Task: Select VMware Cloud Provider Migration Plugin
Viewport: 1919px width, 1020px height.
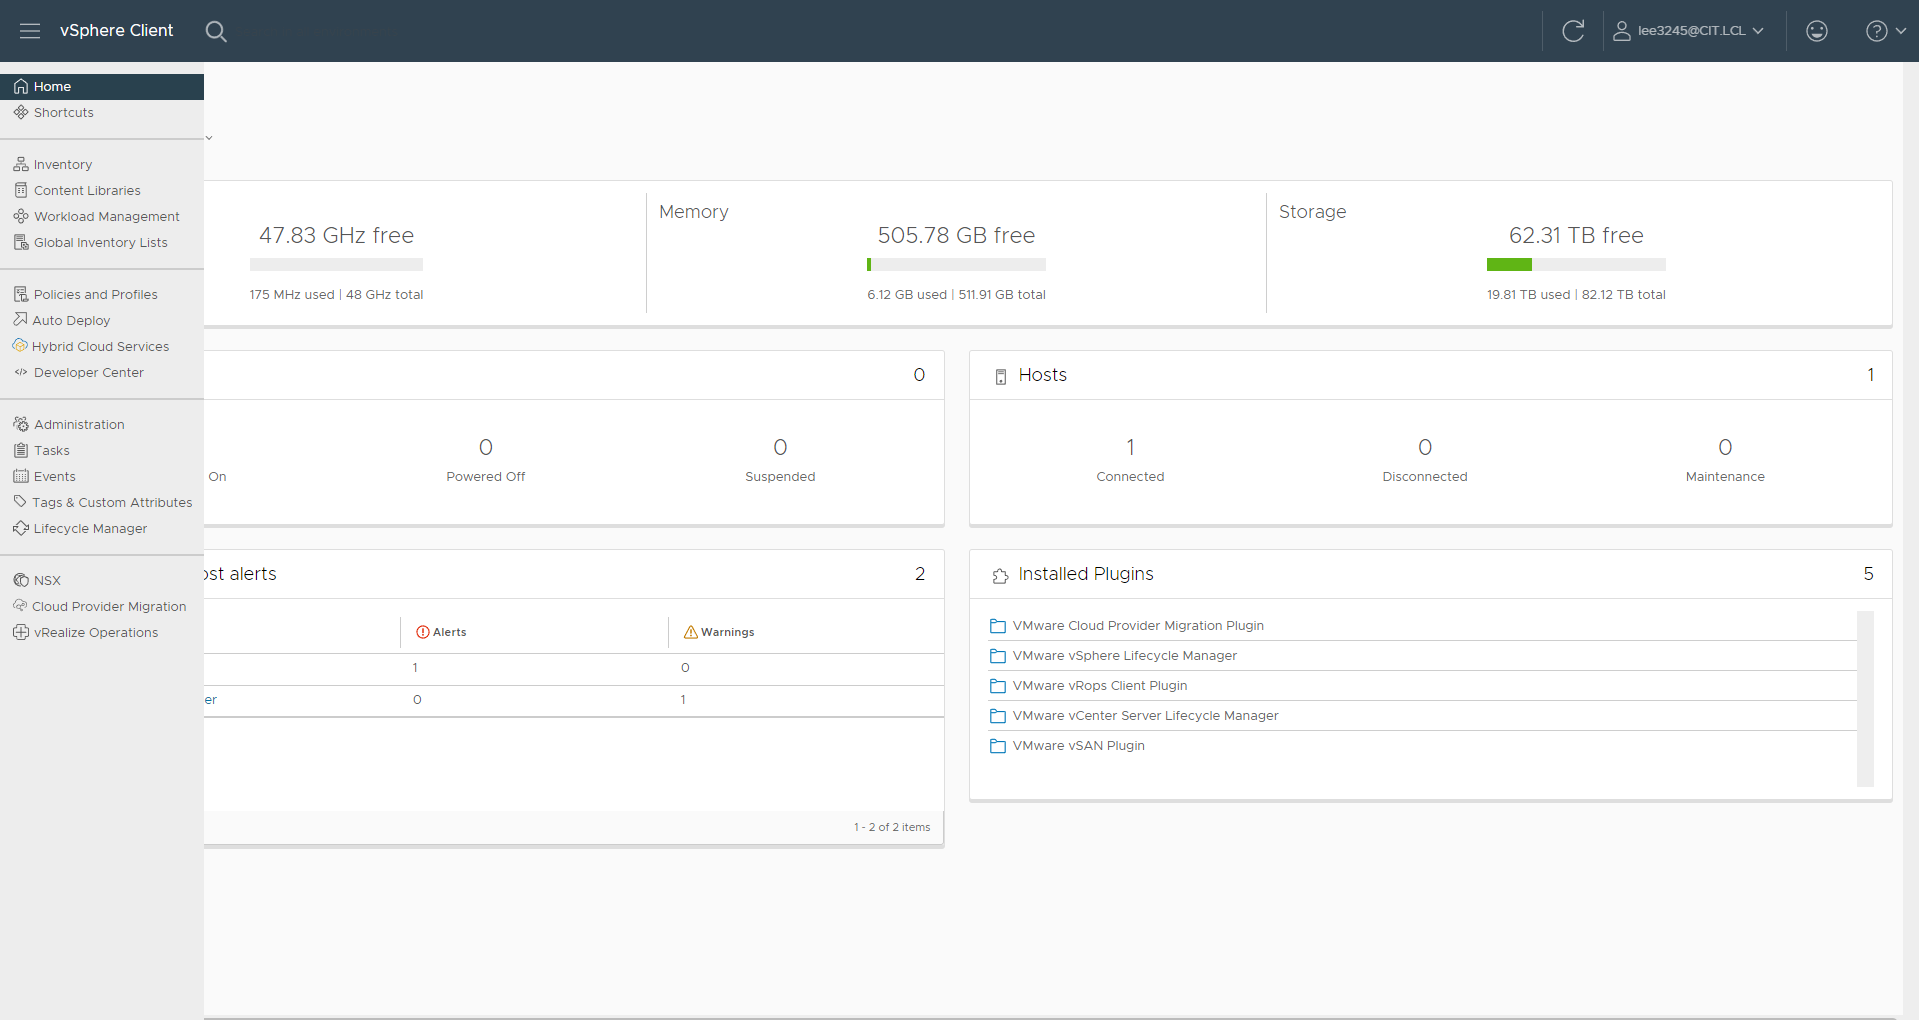Action: click(1138, 626)
